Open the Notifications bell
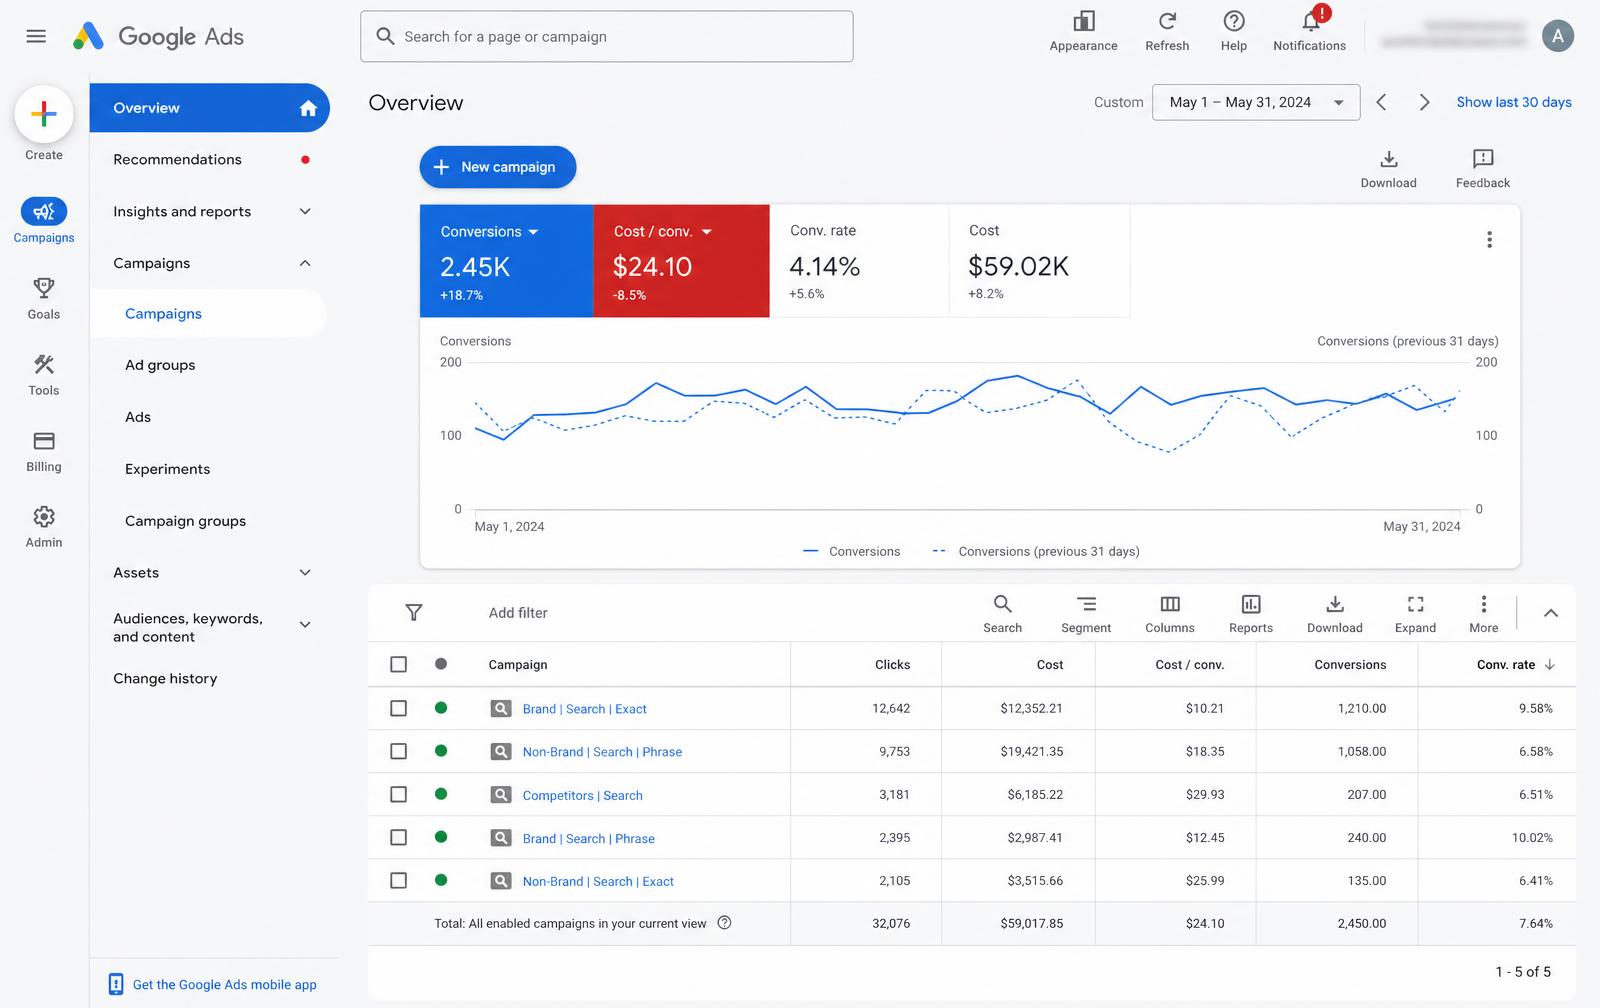 coord(1310,21)
